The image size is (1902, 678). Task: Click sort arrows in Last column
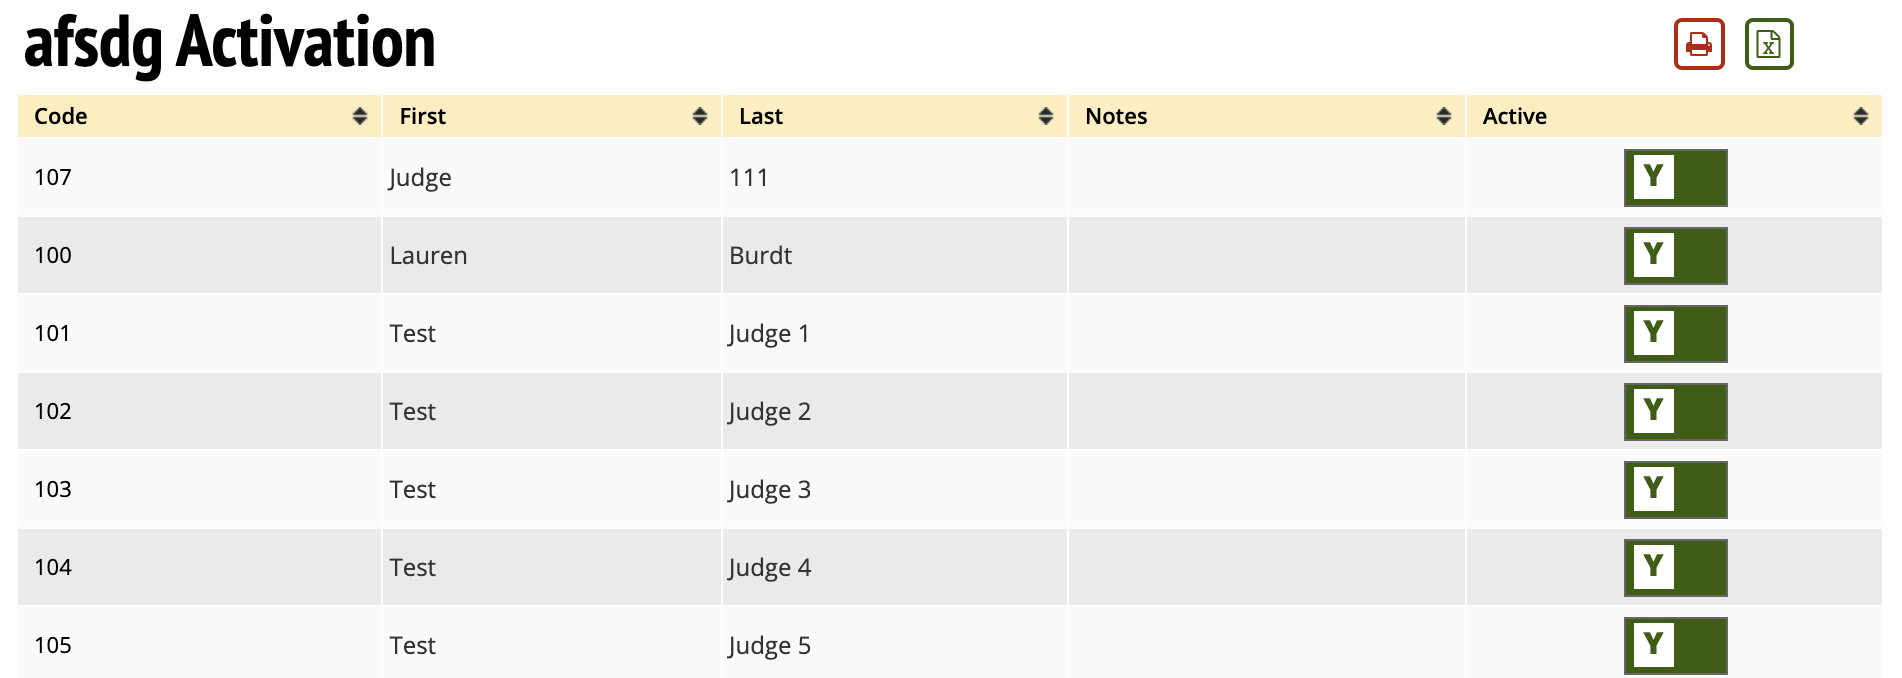(1046, 116)
